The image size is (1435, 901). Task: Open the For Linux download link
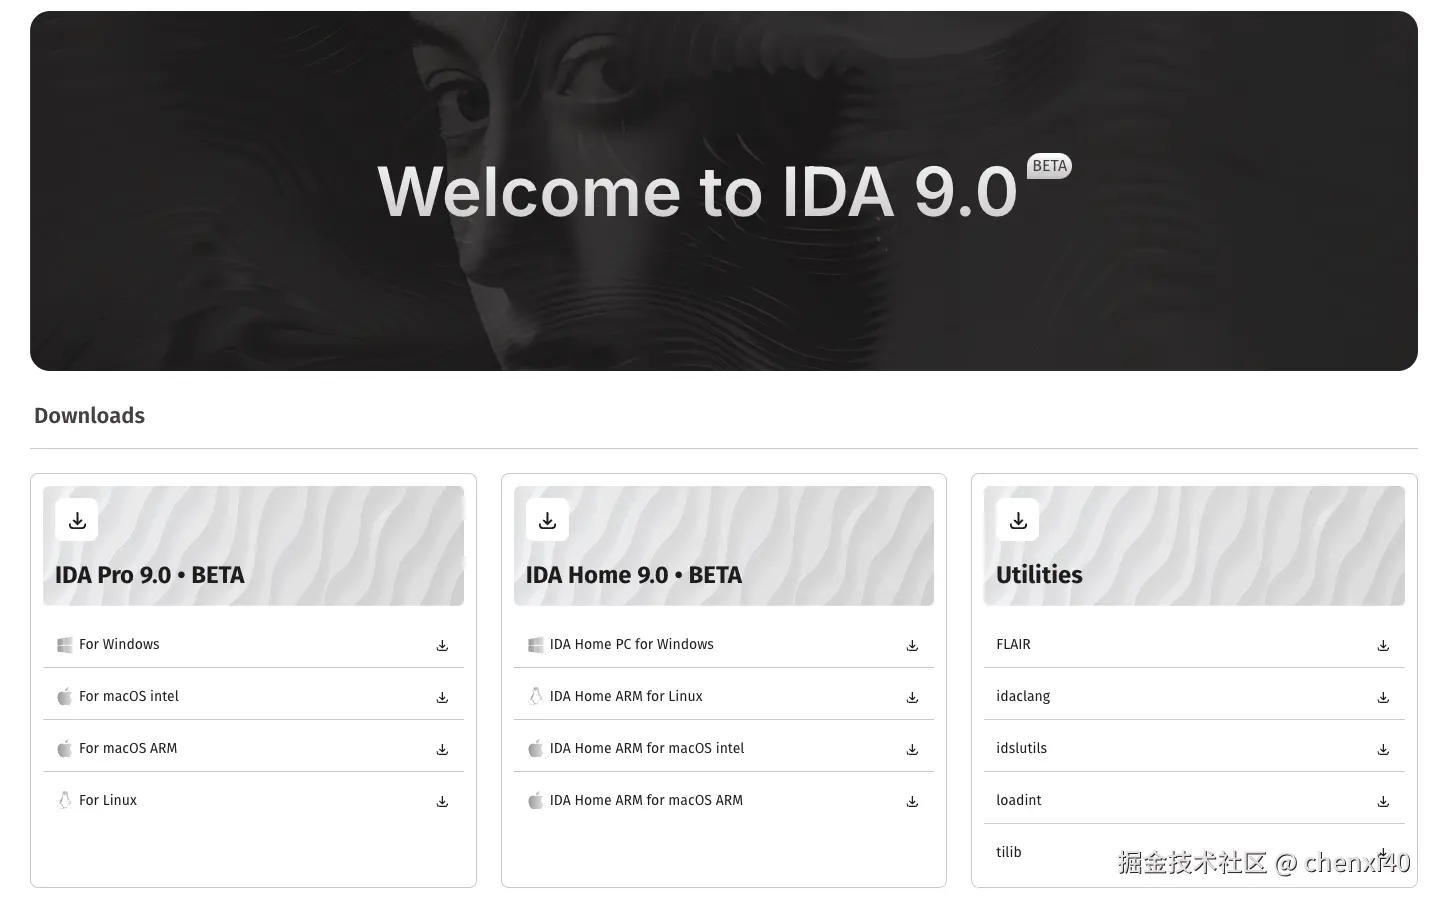tap(108, 800)
